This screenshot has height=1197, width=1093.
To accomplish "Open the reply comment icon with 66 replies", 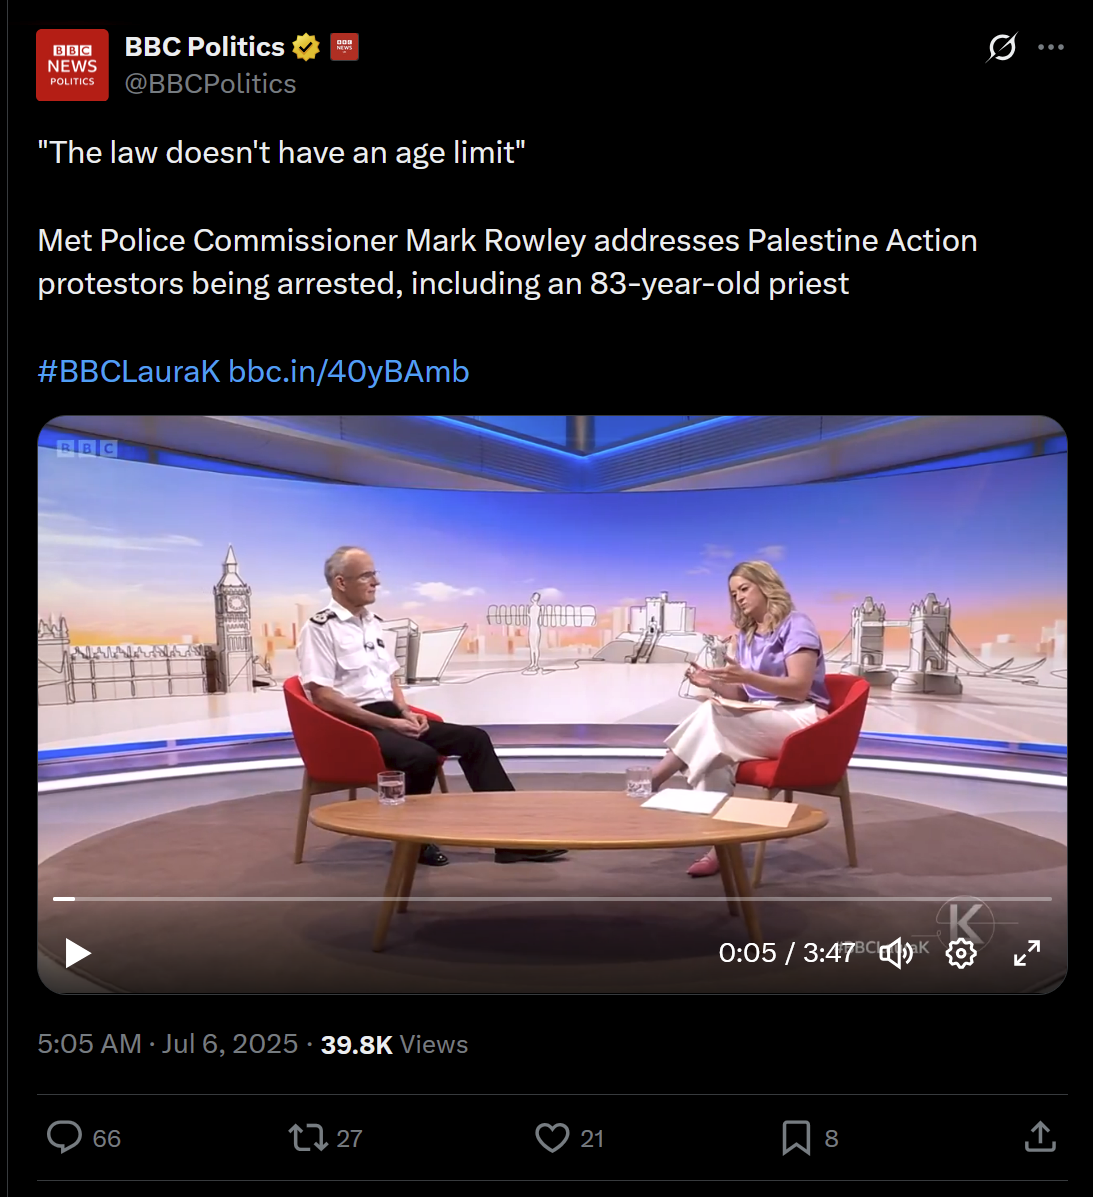I will 64,1137.
